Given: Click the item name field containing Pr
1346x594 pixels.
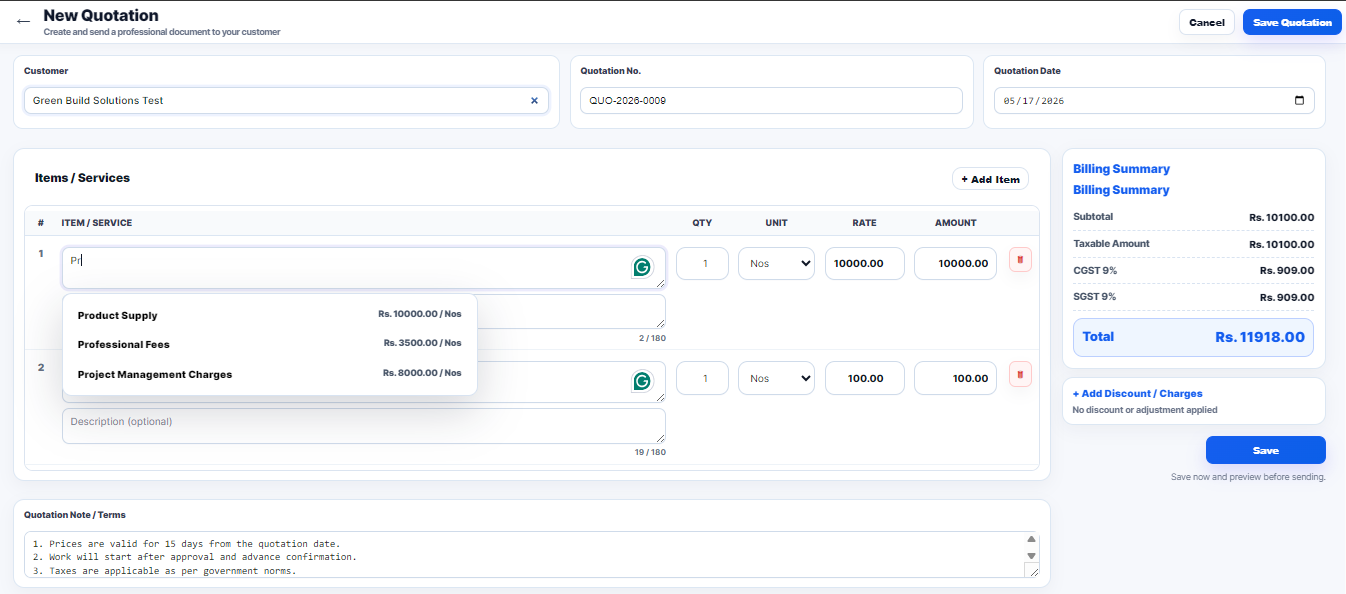Looking at the screenshot, I should (364, 268).
